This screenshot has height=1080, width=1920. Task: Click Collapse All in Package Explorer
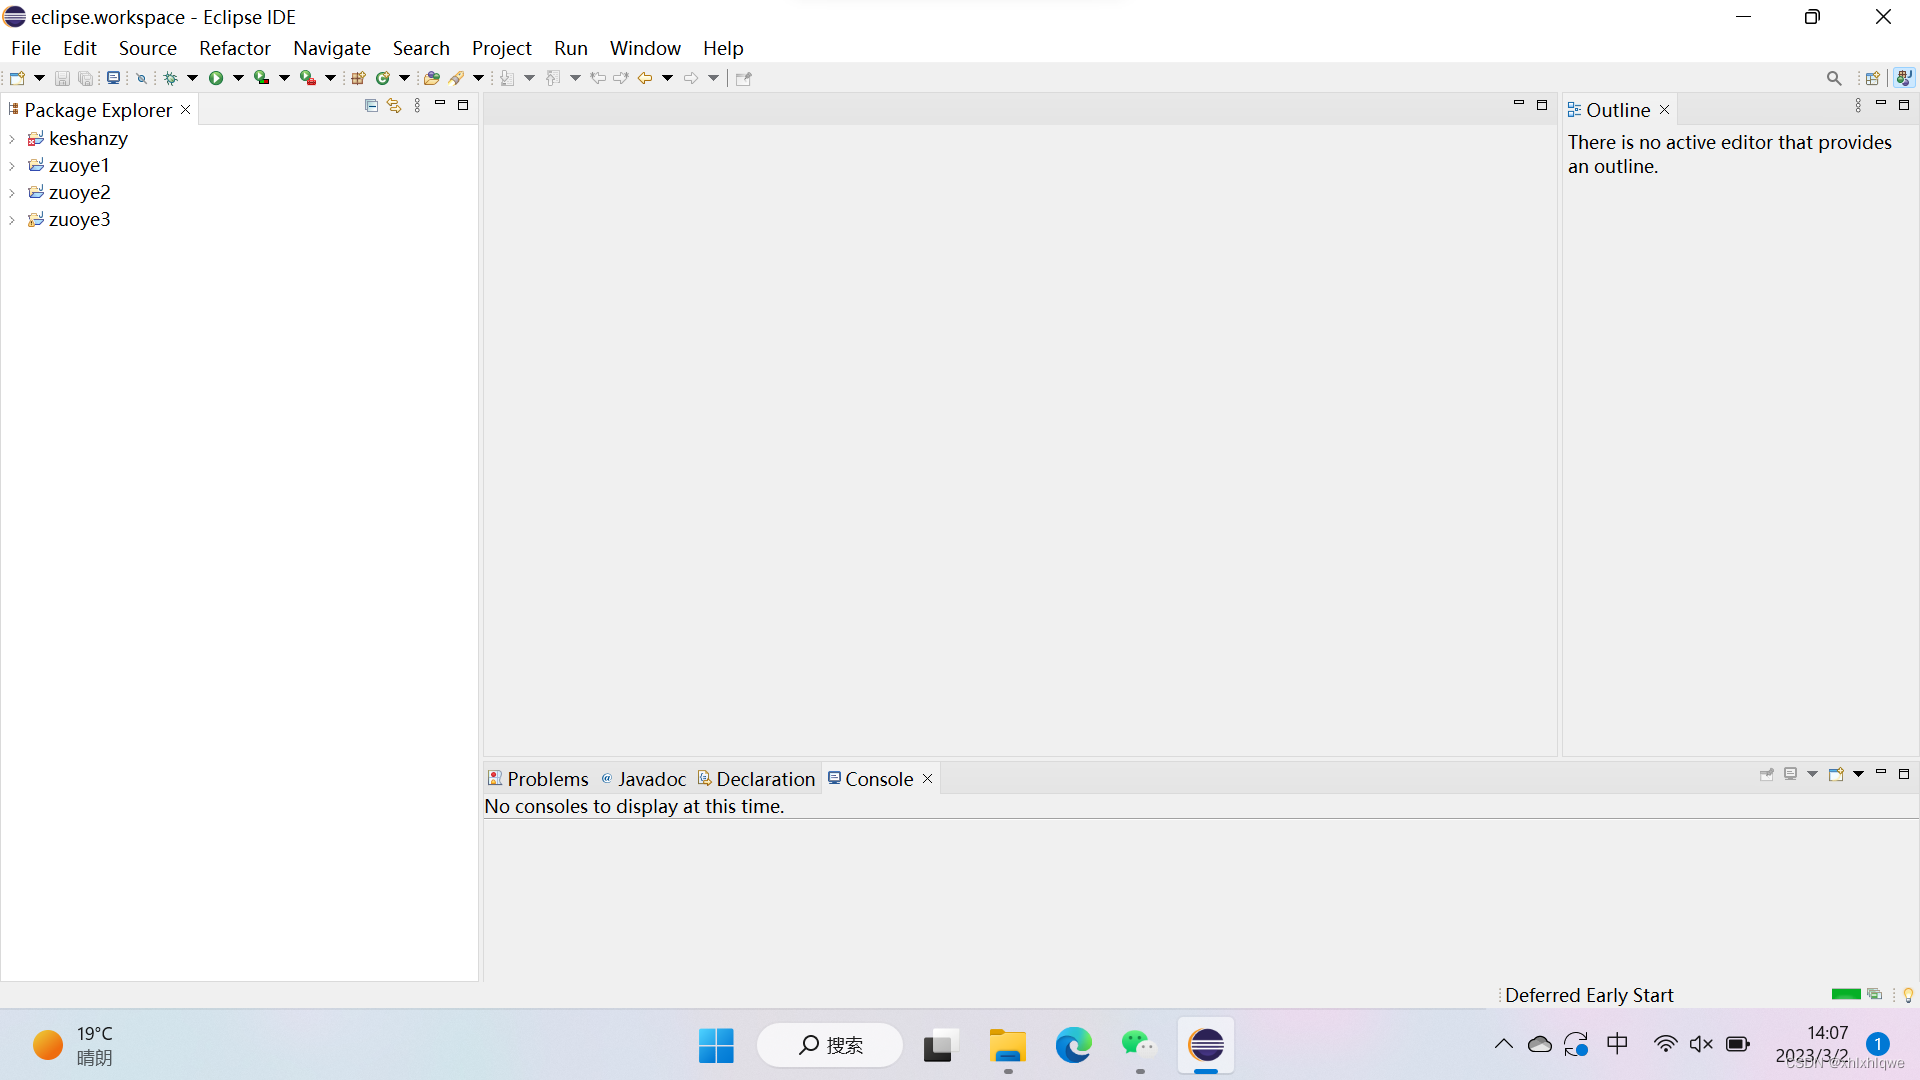tap(371, 106)
